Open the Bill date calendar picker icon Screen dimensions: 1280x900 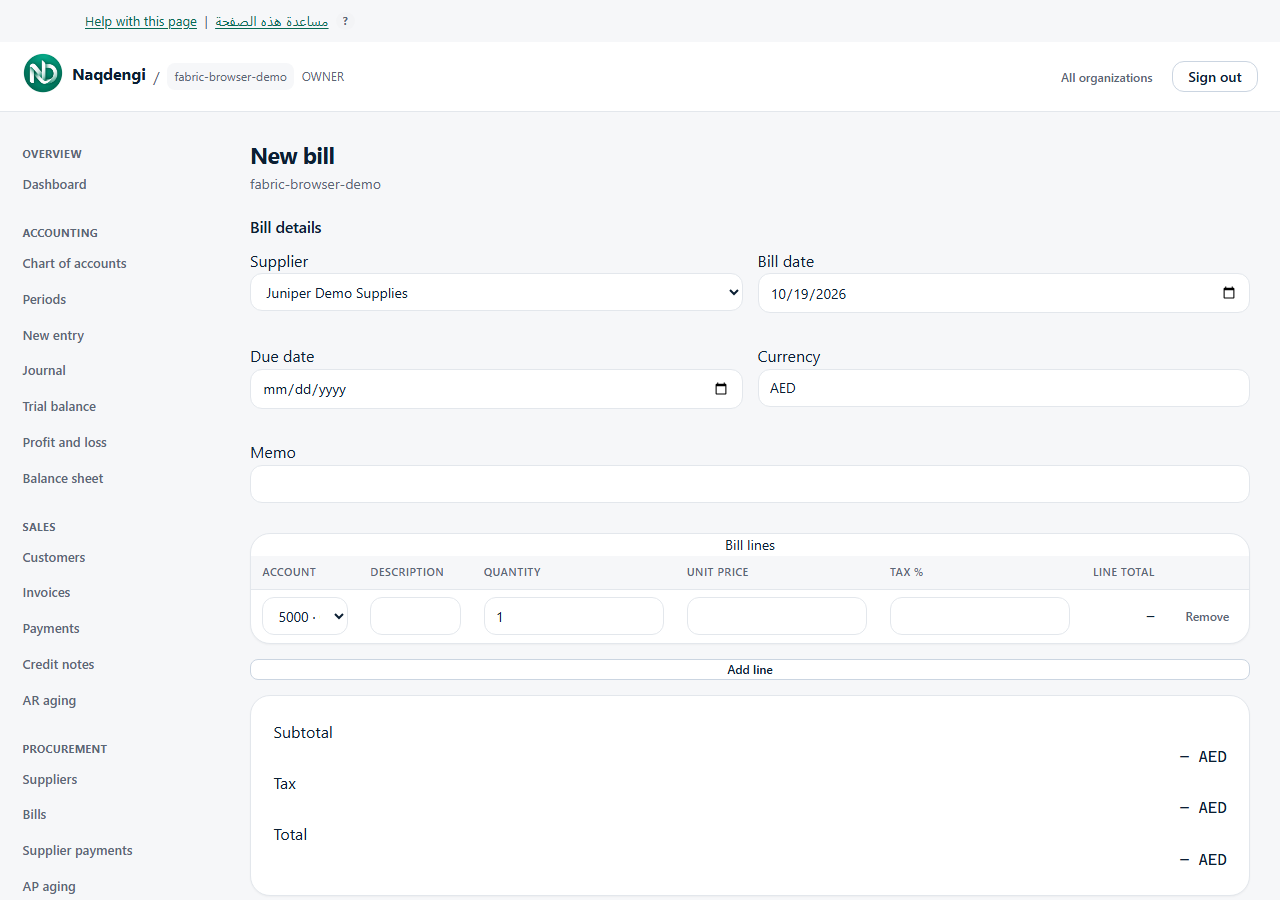1229,293
